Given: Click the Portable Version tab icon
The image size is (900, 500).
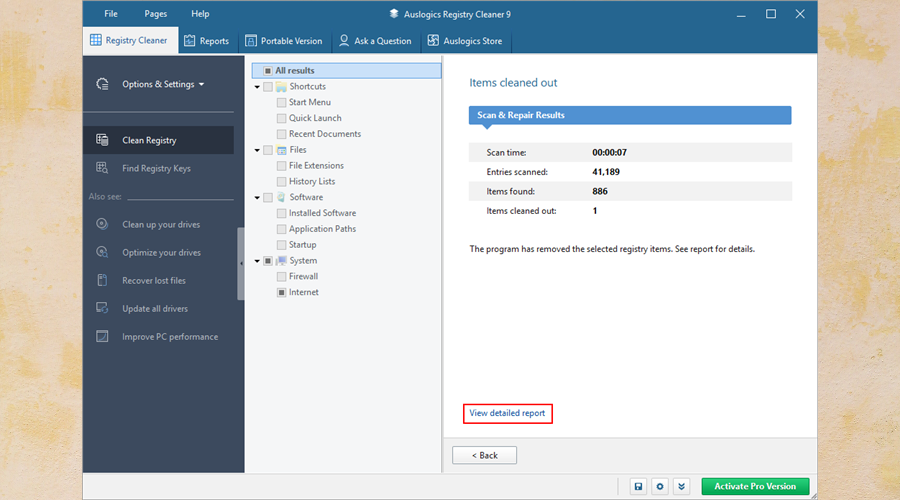Looking at the screenshot, I should coord(251,41).
